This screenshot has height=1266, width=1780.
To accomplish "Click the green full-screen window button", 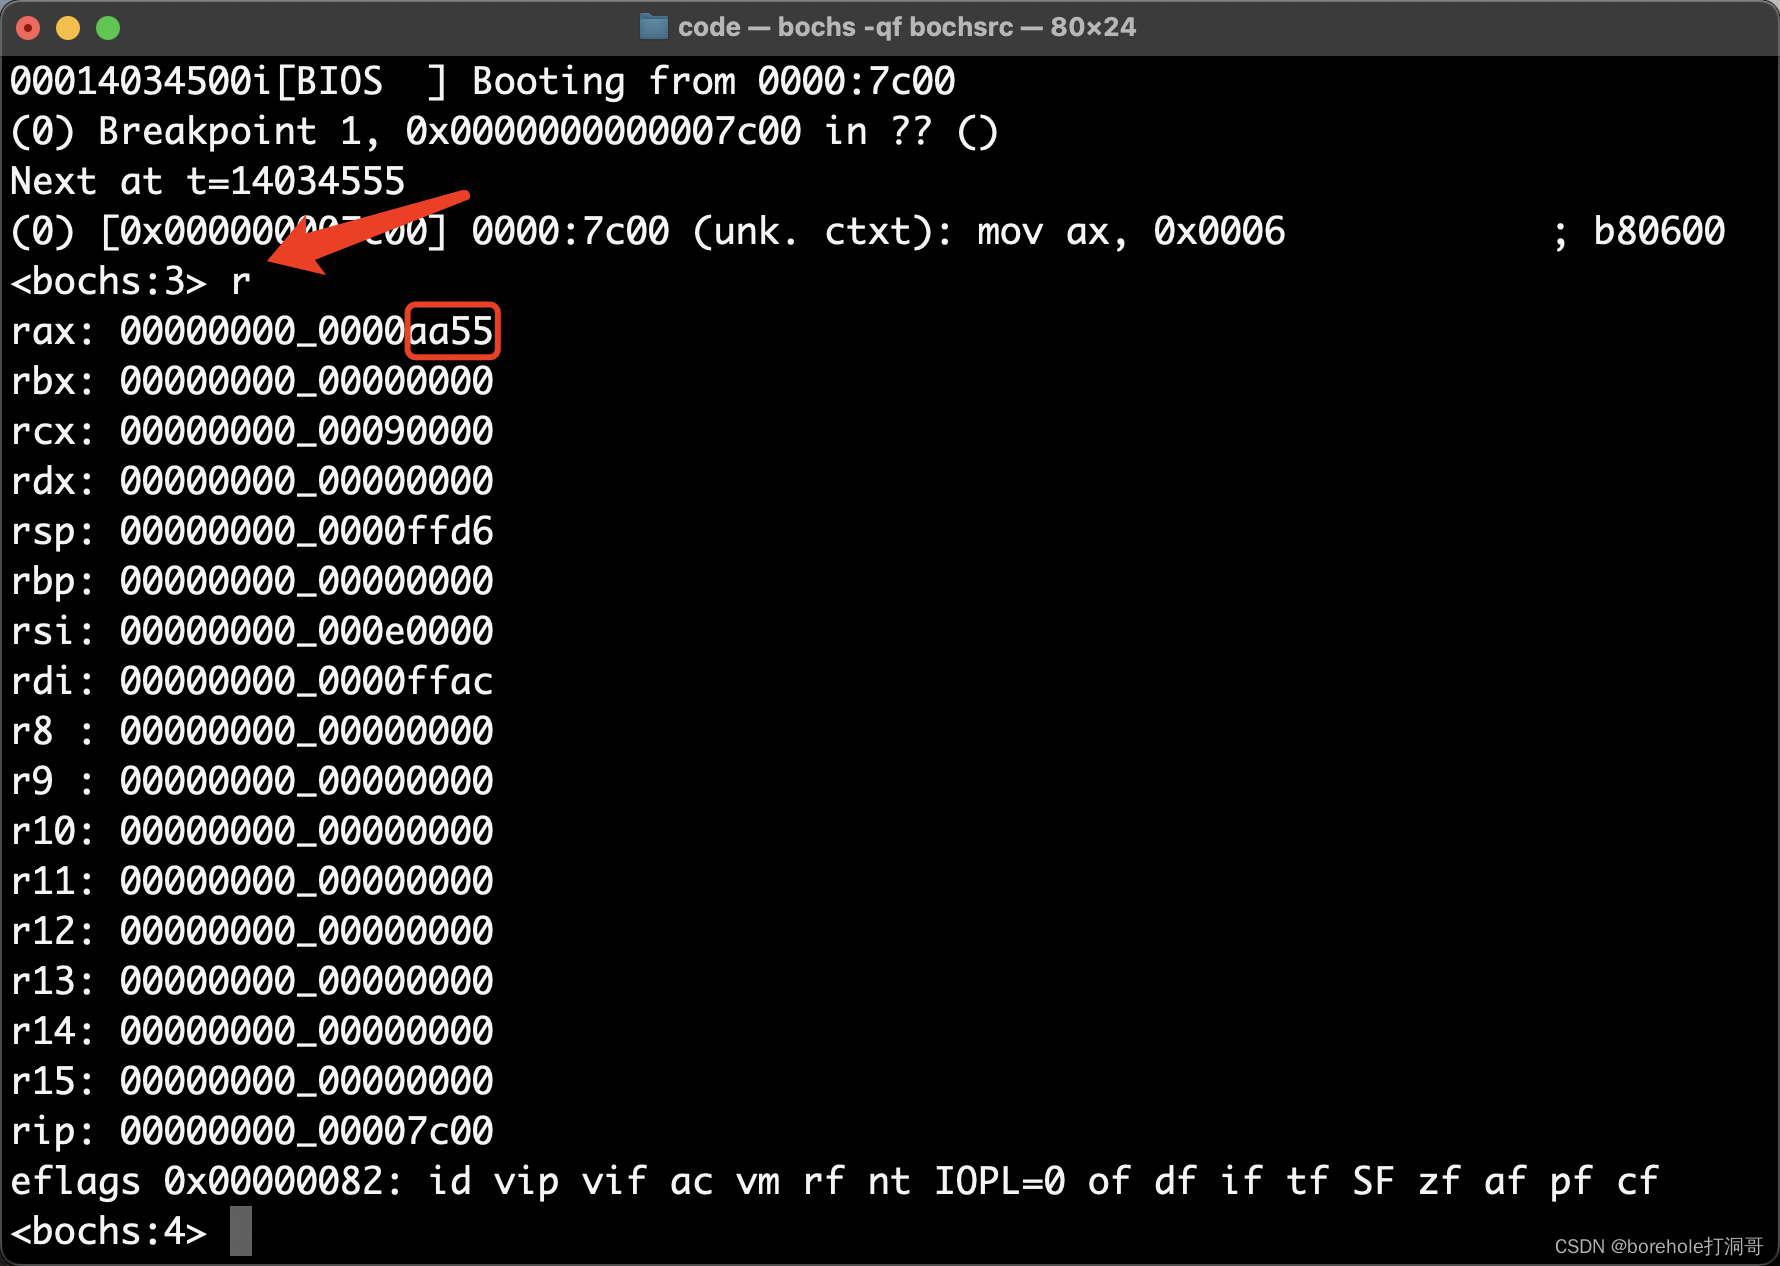I will [108, 28].
